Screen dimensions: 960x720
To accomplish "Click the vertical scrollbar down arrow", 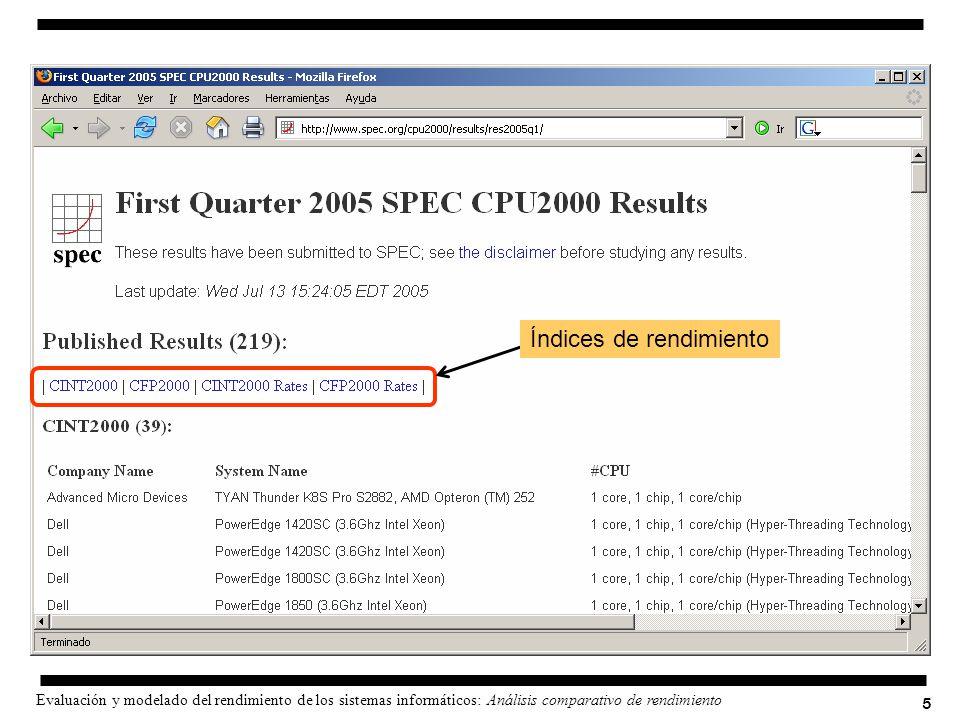I will [x=918, y=606].
